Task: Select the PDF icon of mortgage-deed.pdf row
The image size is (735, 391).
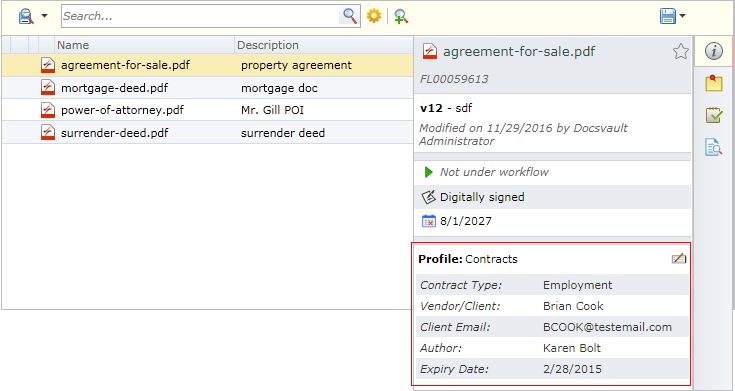Action: coord(48,88)
